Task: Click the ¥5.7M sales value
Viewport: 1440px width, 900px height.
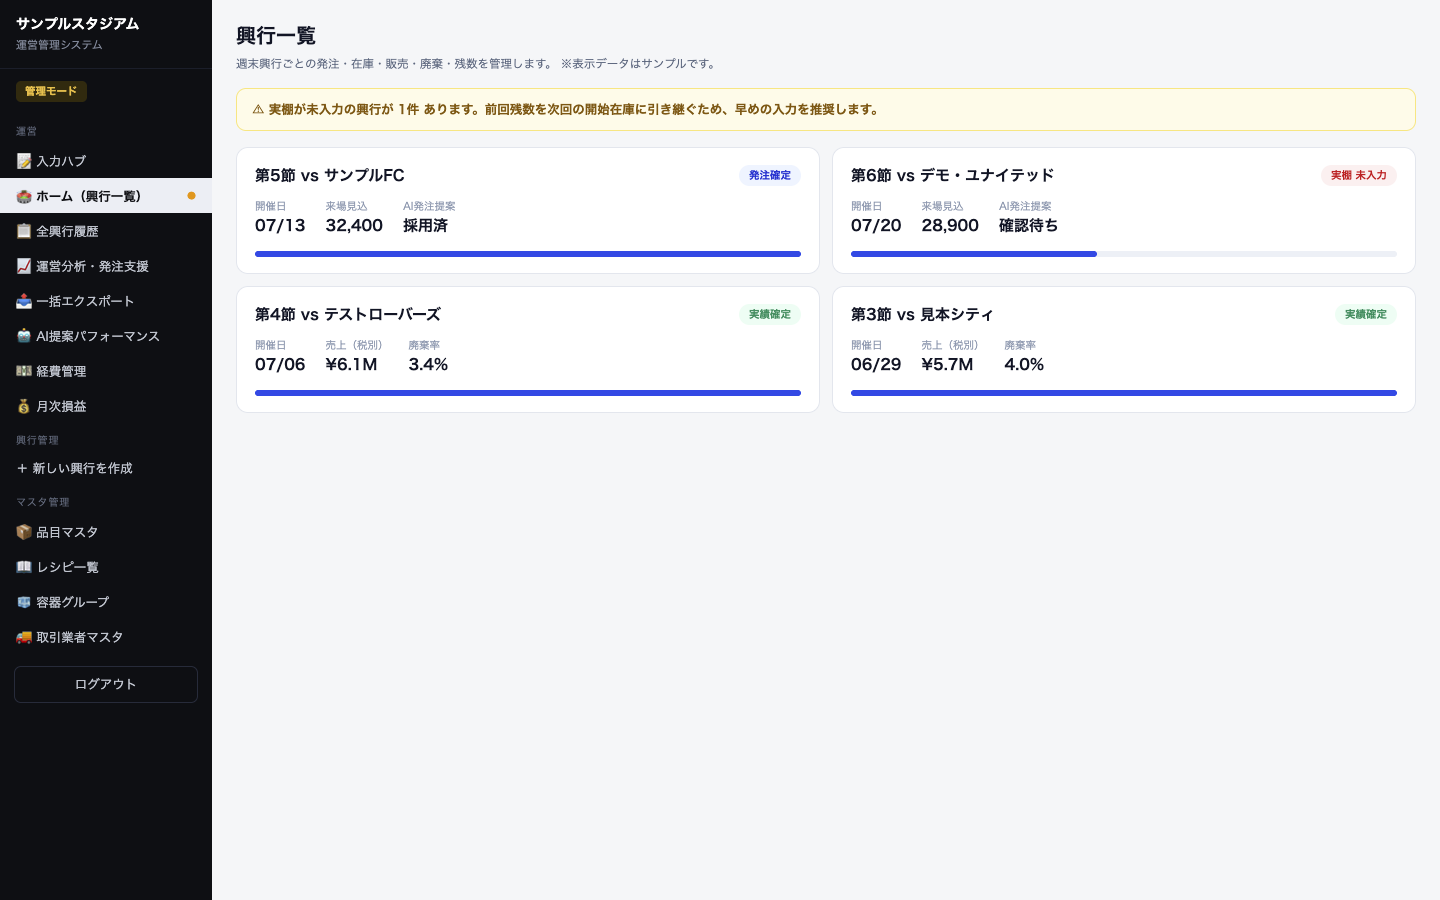Action: (x=947, y=365)
